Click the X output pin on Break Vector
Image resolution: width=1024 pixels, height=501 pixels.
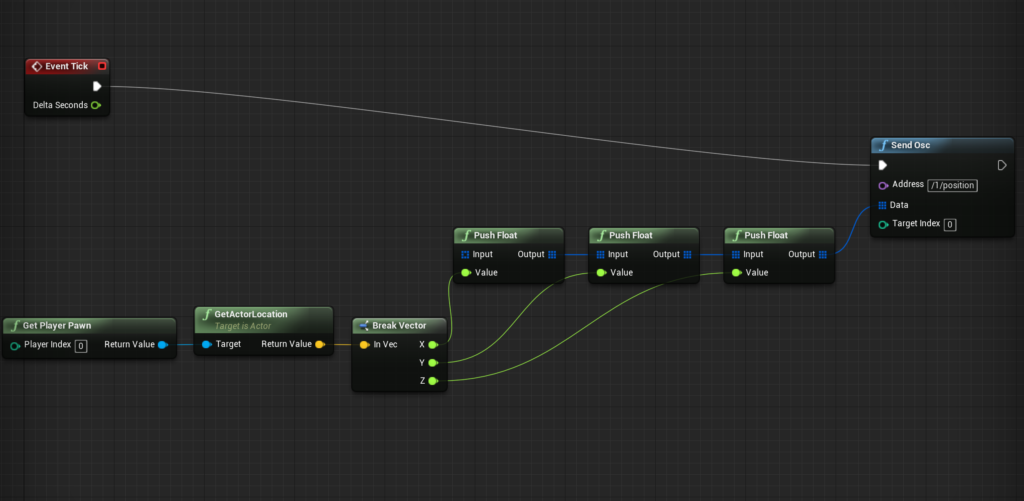coord(433,345)
